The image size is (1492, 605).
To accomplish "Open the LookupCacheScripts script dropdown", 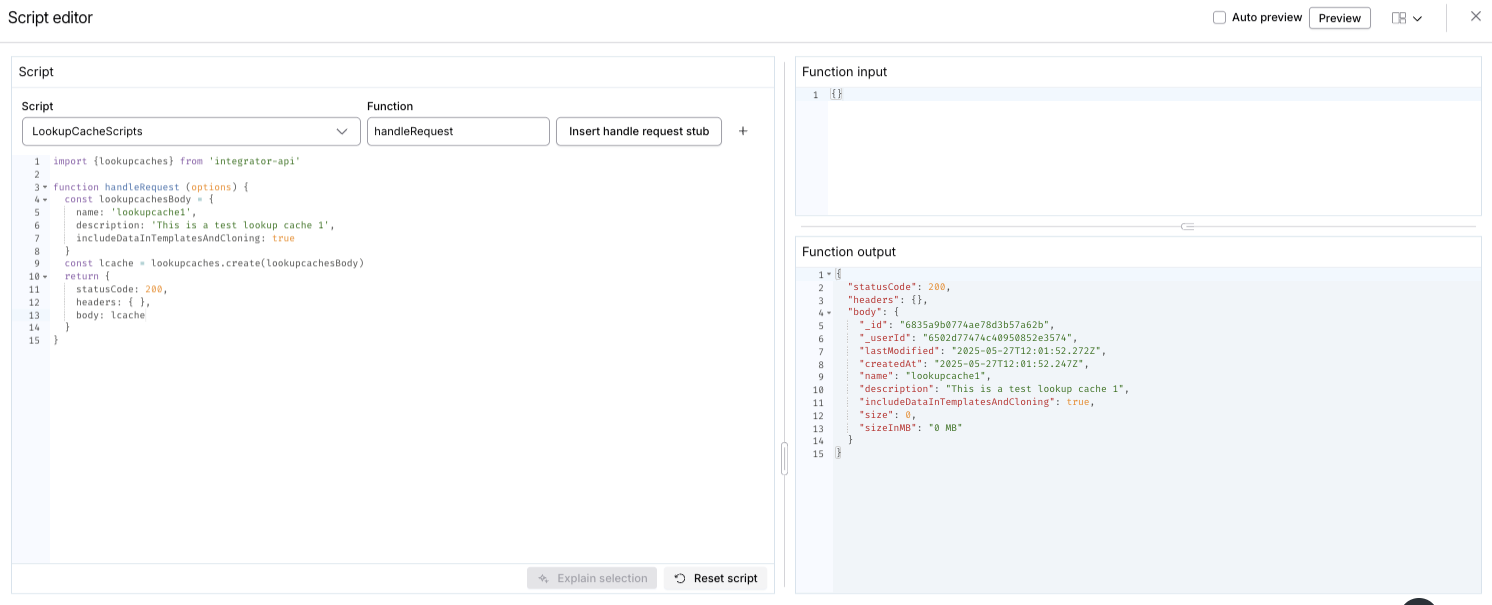I will (x=191, y=131).
